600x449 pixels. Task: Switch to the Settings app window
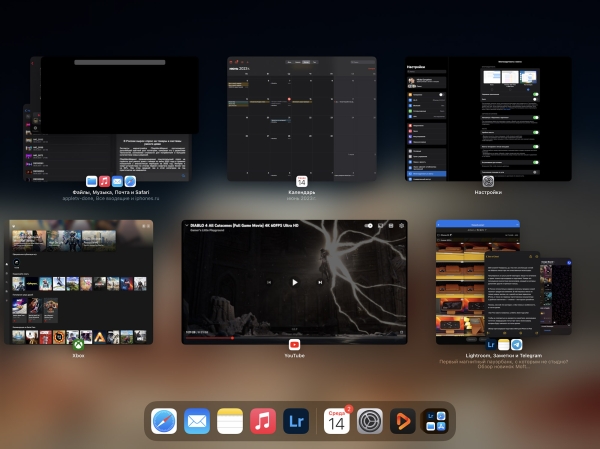(x=487, y=118)
